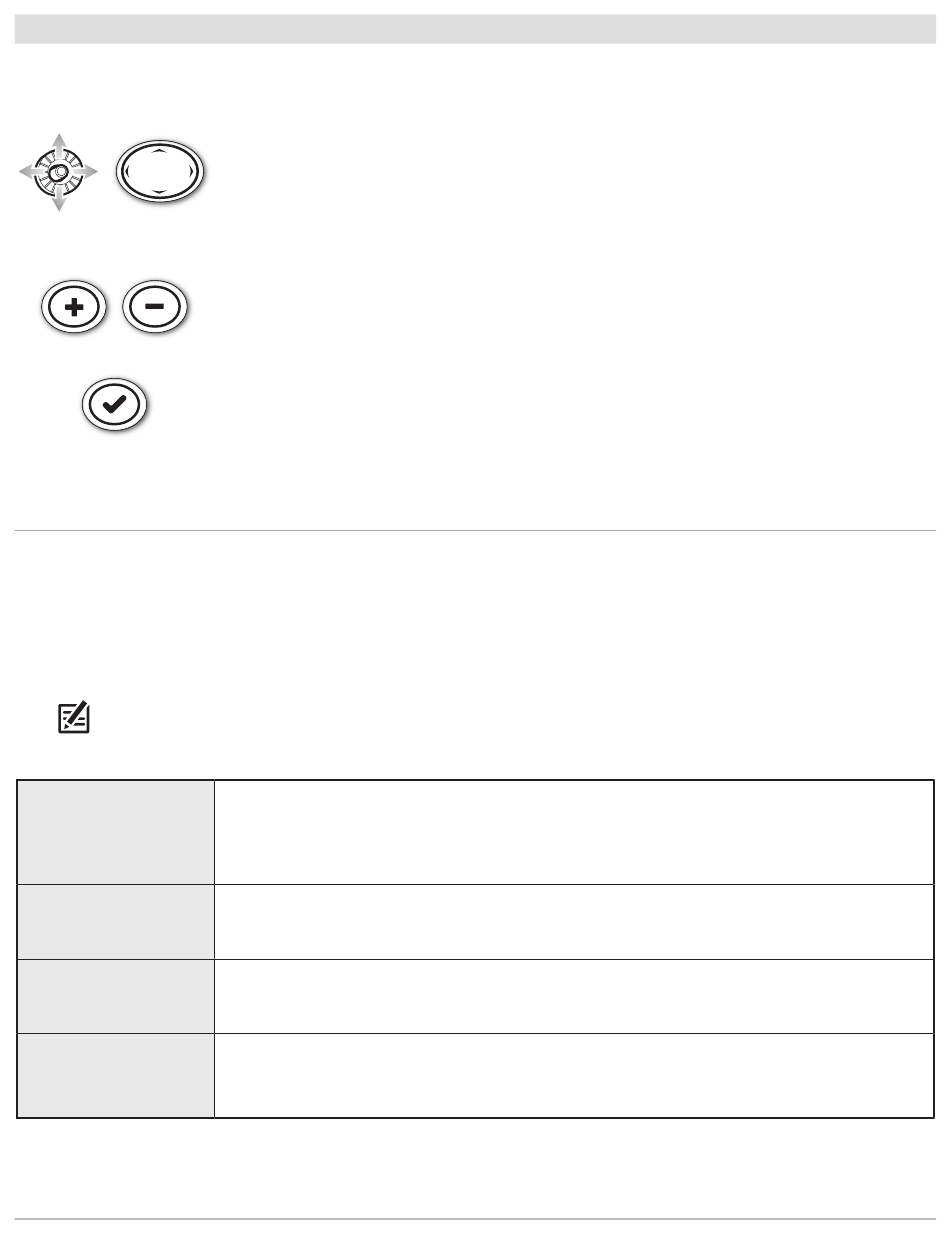
Task: Click the white cell in the table's last row
Action: click(574, 1075)
